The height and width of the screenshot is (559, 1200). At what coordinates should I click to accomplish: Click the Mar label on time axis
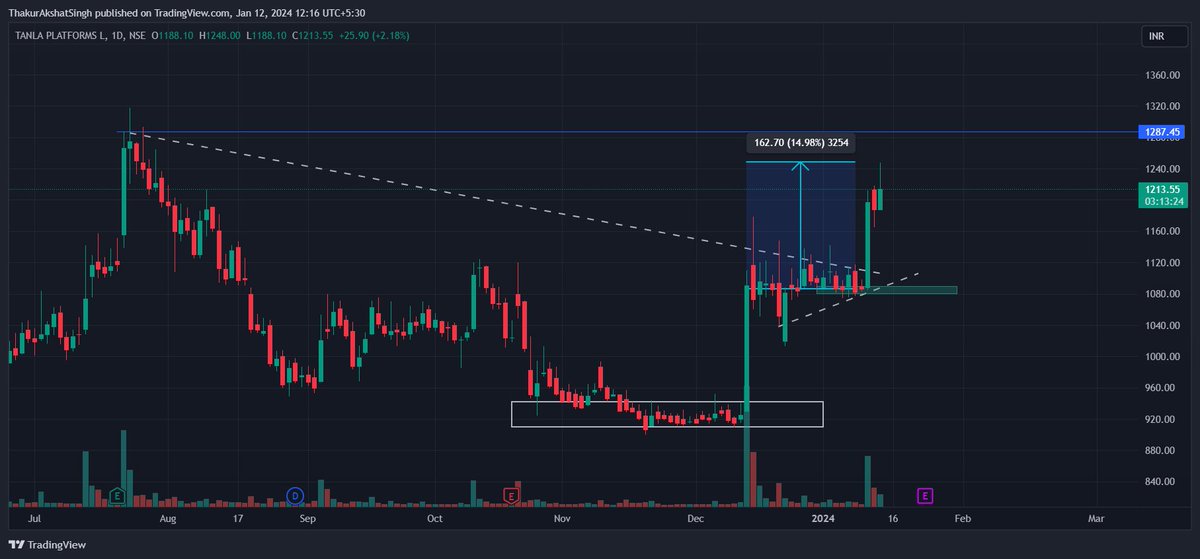point(1096,519)
